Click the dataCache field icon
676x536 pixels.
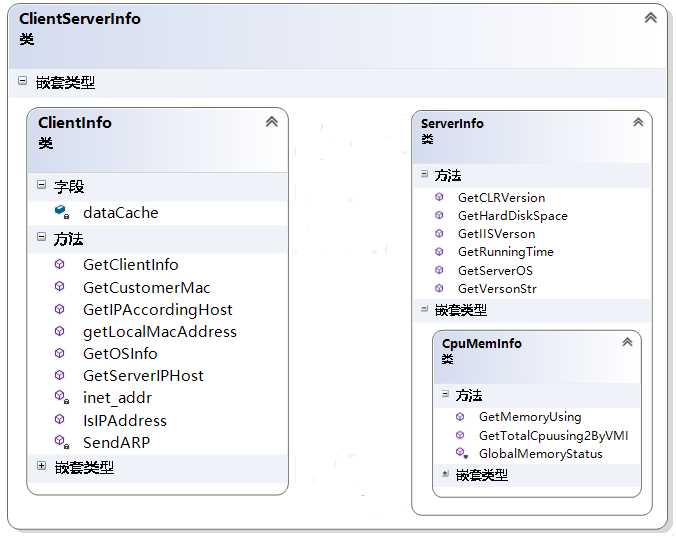(61, 212)
